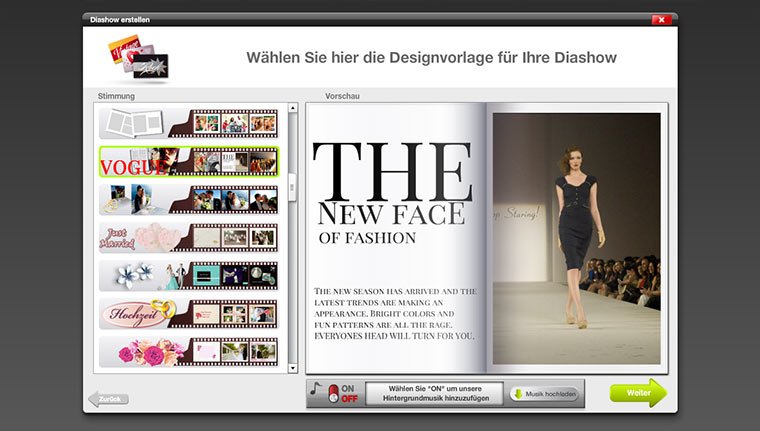This screenshot has width=760, height=431.
Task: Select the open photo book template
Action: [x=188, y=123]
